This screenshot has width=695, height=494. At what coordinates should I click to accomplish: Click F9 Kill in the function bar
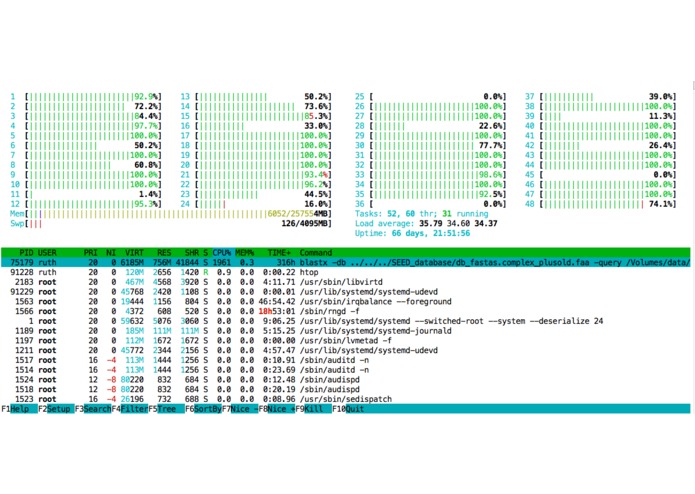tap(313, 409)
